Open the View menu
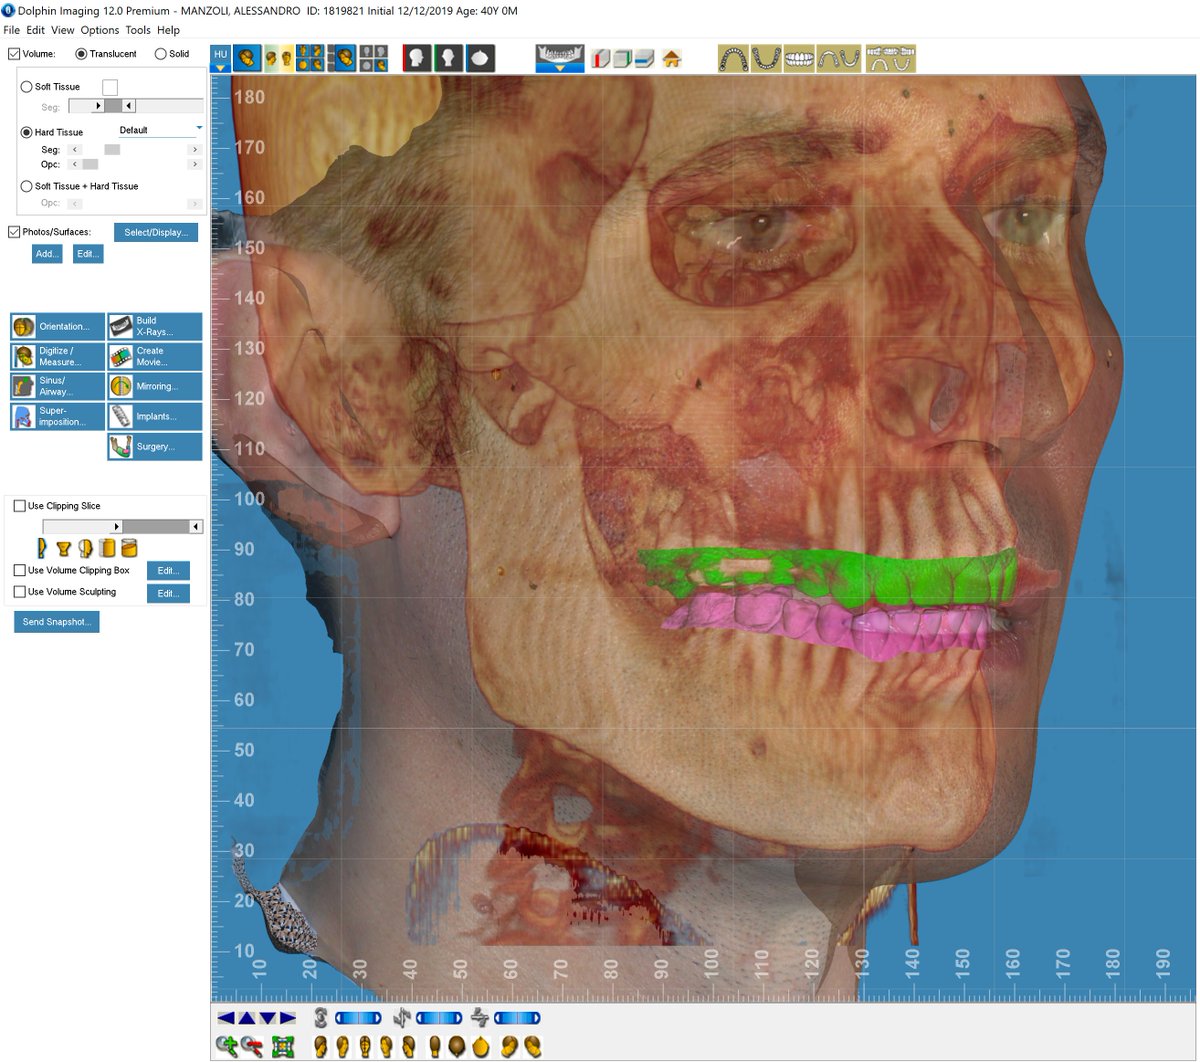Image resolution: width=1200 pixels, height=1062 pixels. pyautogui.click(x=63, y=30)
